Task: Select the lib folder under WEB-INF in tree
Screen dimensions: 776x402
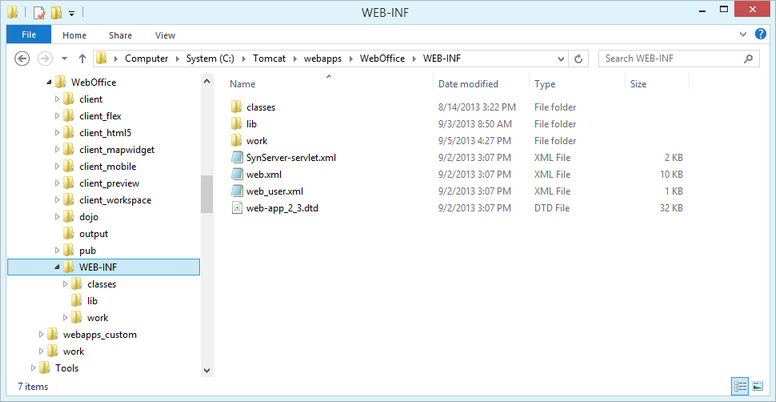Action: 92,301
